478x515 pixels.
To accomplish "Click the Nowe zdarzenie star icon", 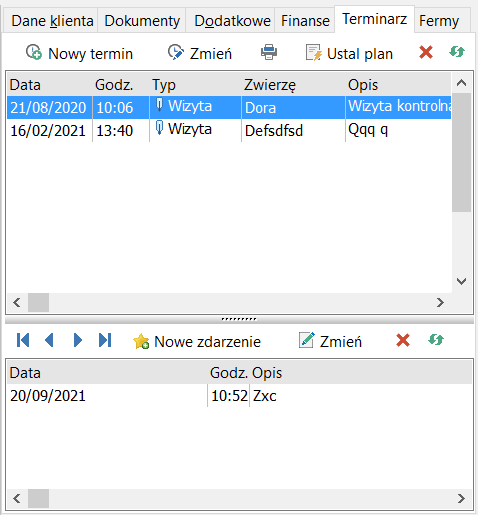I will [x=141, y=341].
